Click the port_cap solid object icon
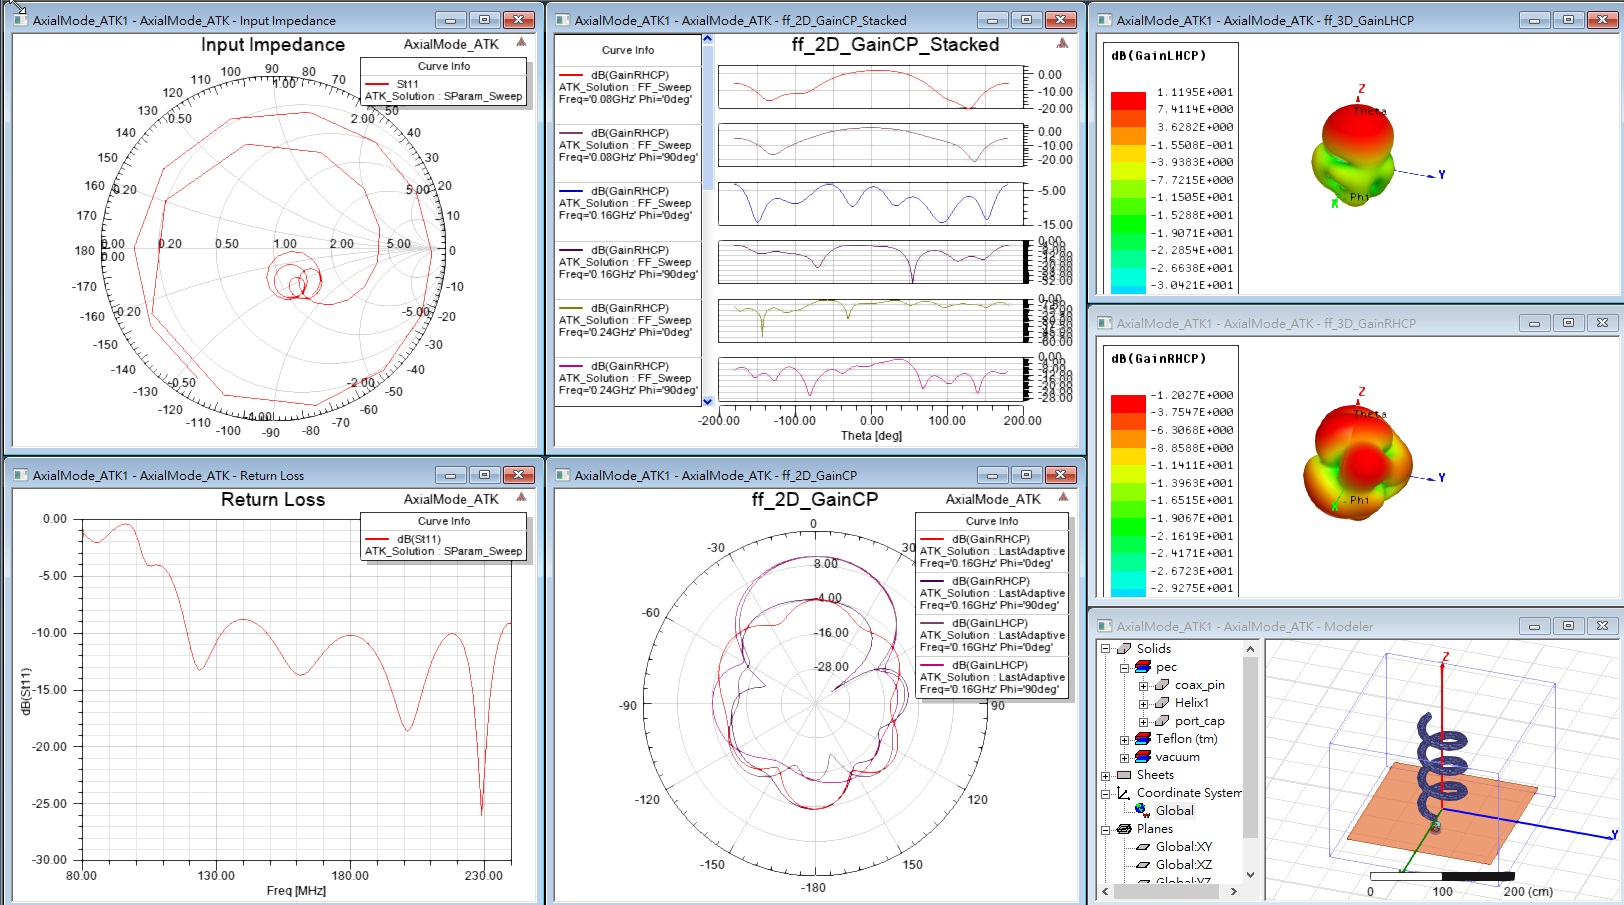Image resolution: width=1624 pixels, height=905 pixels. 1161,721
